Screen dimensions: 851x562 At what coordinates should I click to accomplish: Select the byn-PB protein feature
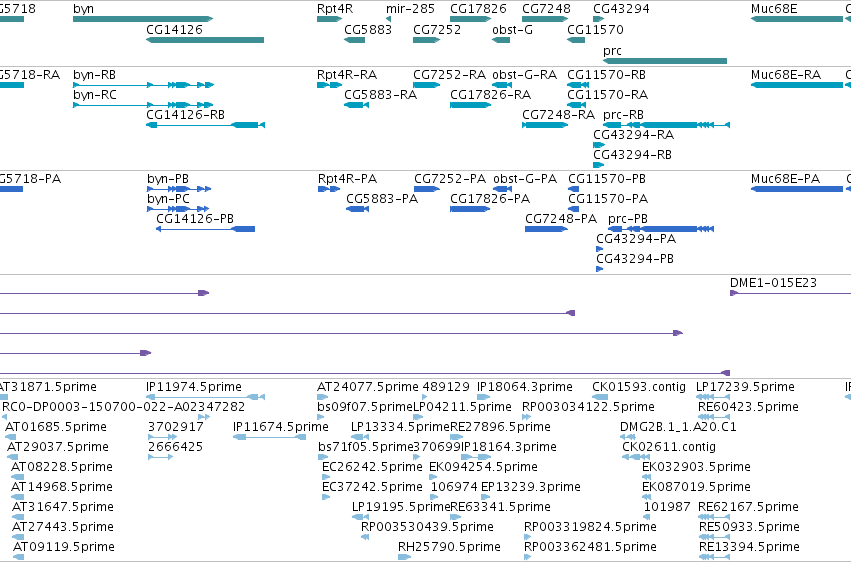click(179, 189)
